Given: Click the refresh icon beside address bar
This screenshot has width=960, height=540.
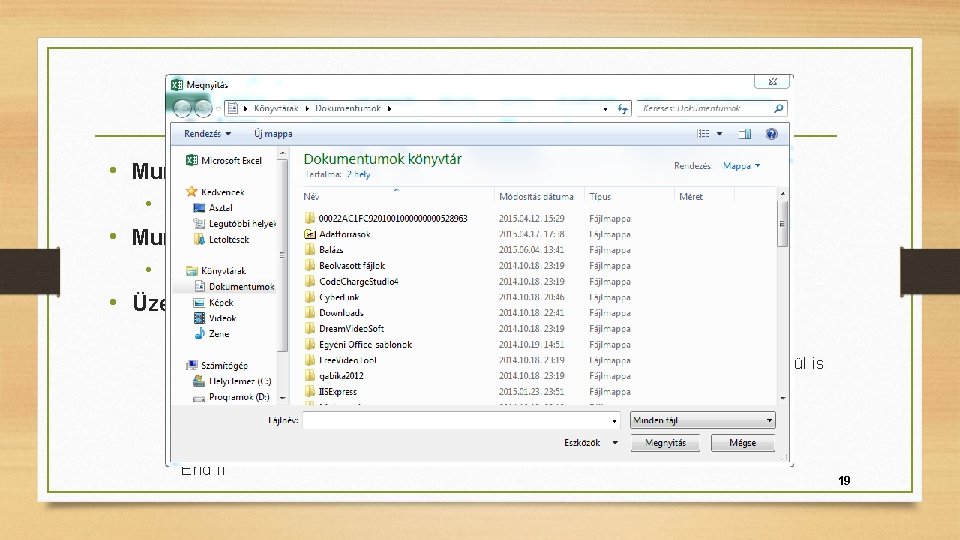Looking at the screenshot, I should click(623, 108).
